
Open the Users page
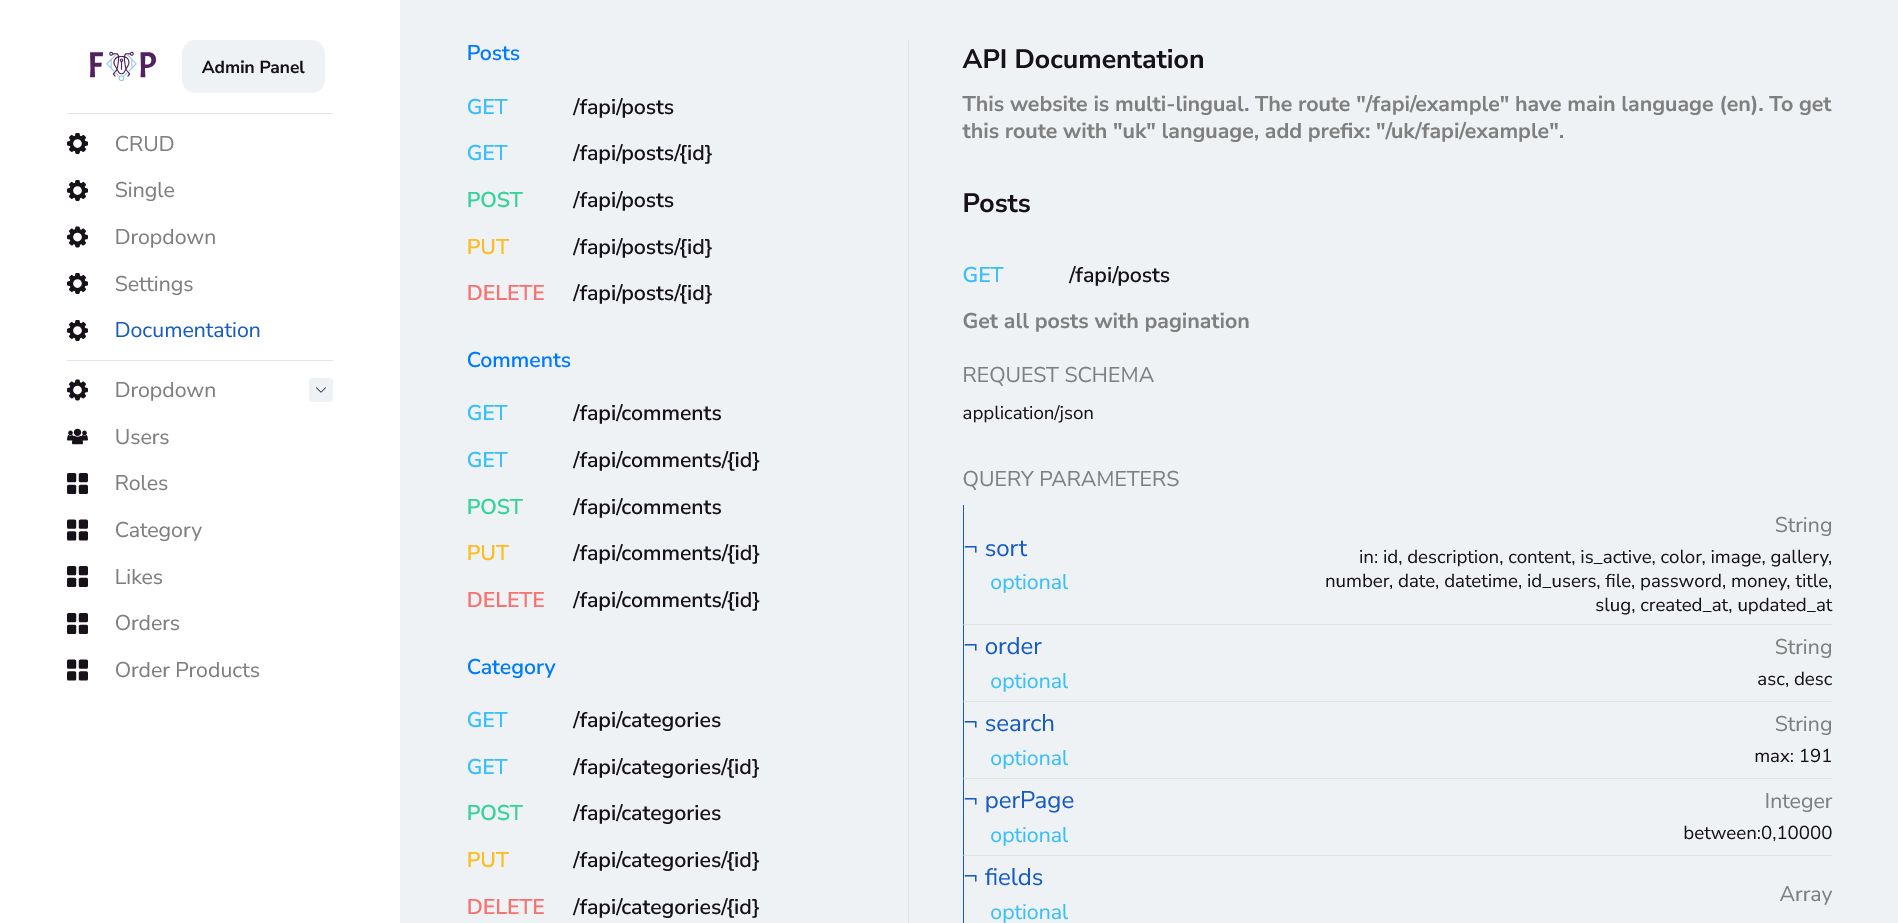(142, 437)
